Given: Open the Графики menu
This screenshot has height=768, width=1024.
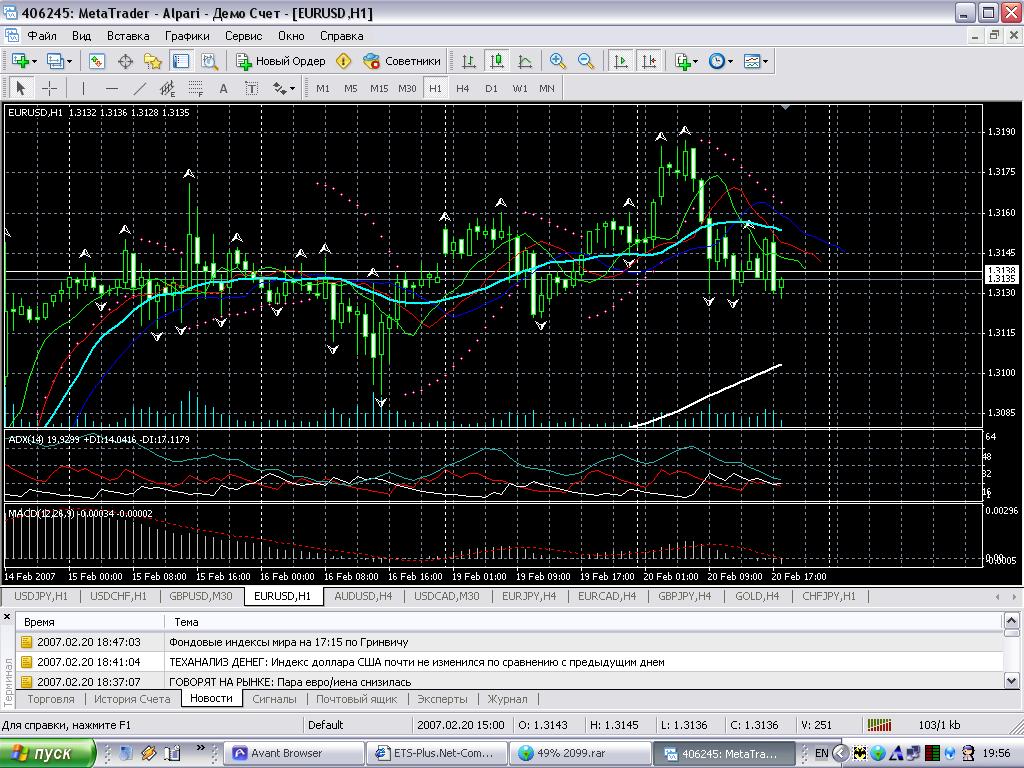Looking at the screenshot, I should tap(187, 35).
